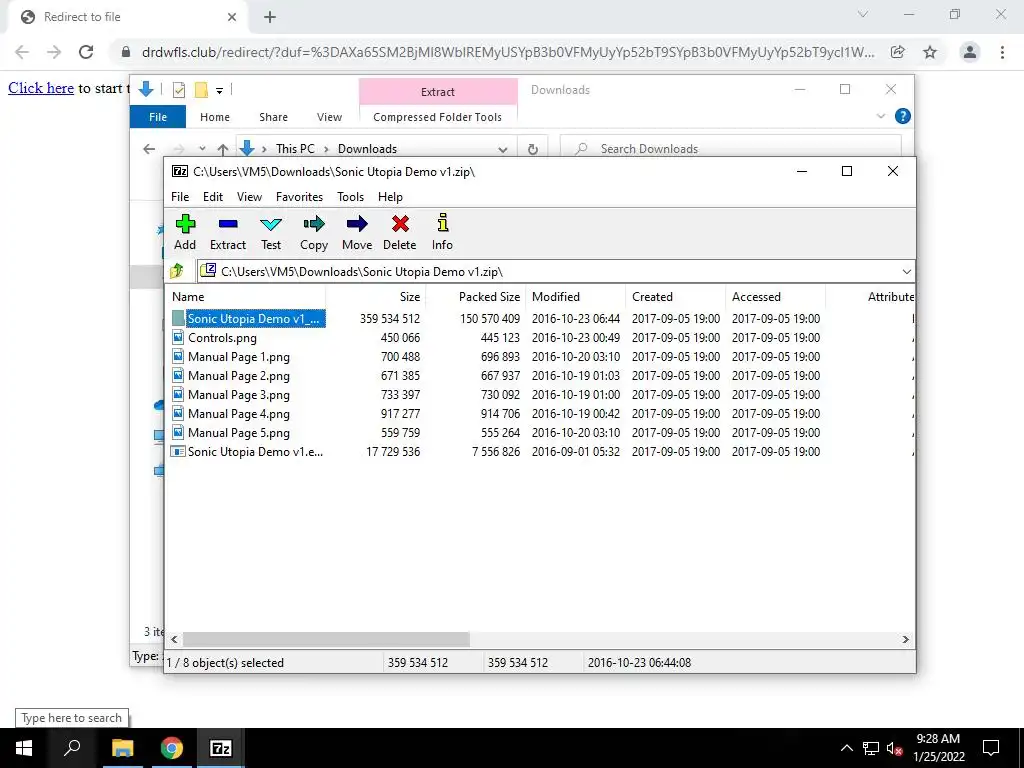Screen dimensions: 1024x768
Task: Click horizontal scrollbar thumb in 7-Zip
Action: click(x=326, y=639)
